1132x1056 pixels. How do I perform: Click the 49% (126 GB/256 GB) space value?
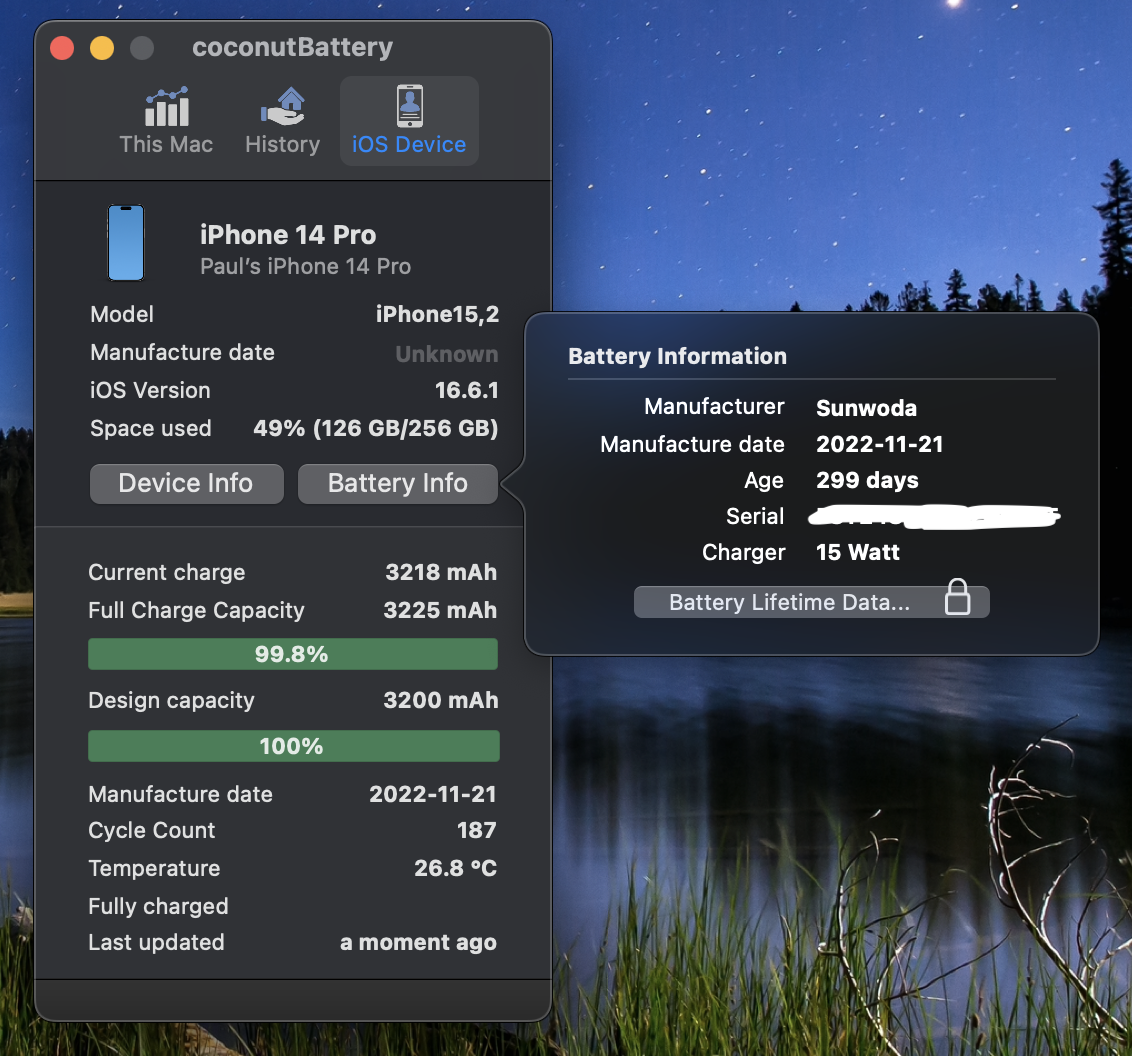pos(375,428)
